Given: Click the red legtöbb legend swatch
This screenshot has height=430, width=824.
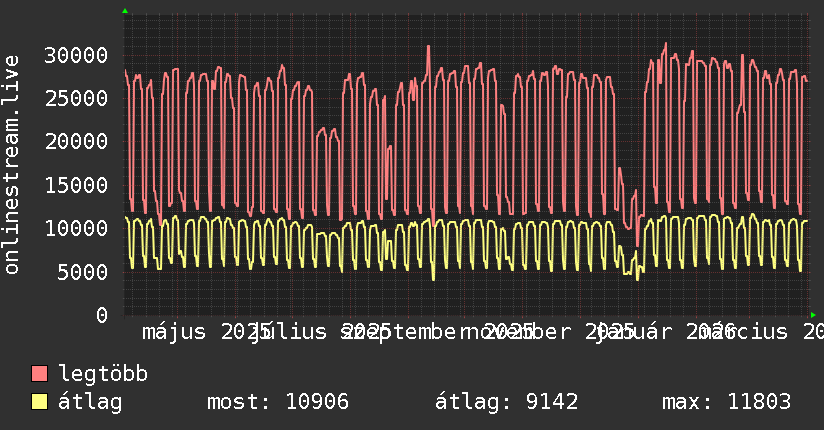Looking at the screenshot, I should coord(39,374).
